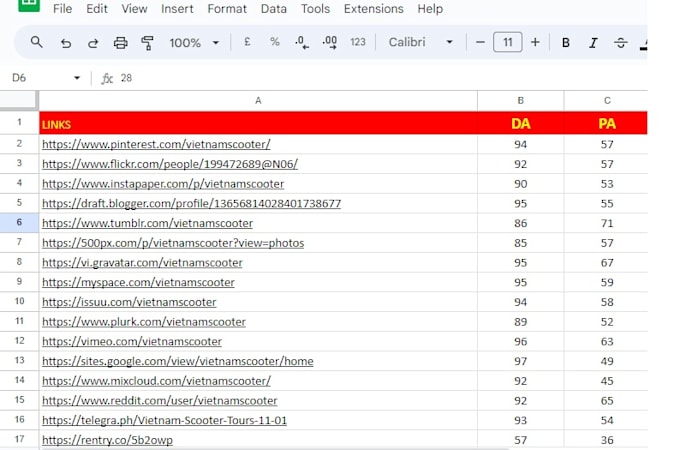This screenshot has height=450, width=680.
Task: Click the search menus magnifier icon
Action: [37, 42]
